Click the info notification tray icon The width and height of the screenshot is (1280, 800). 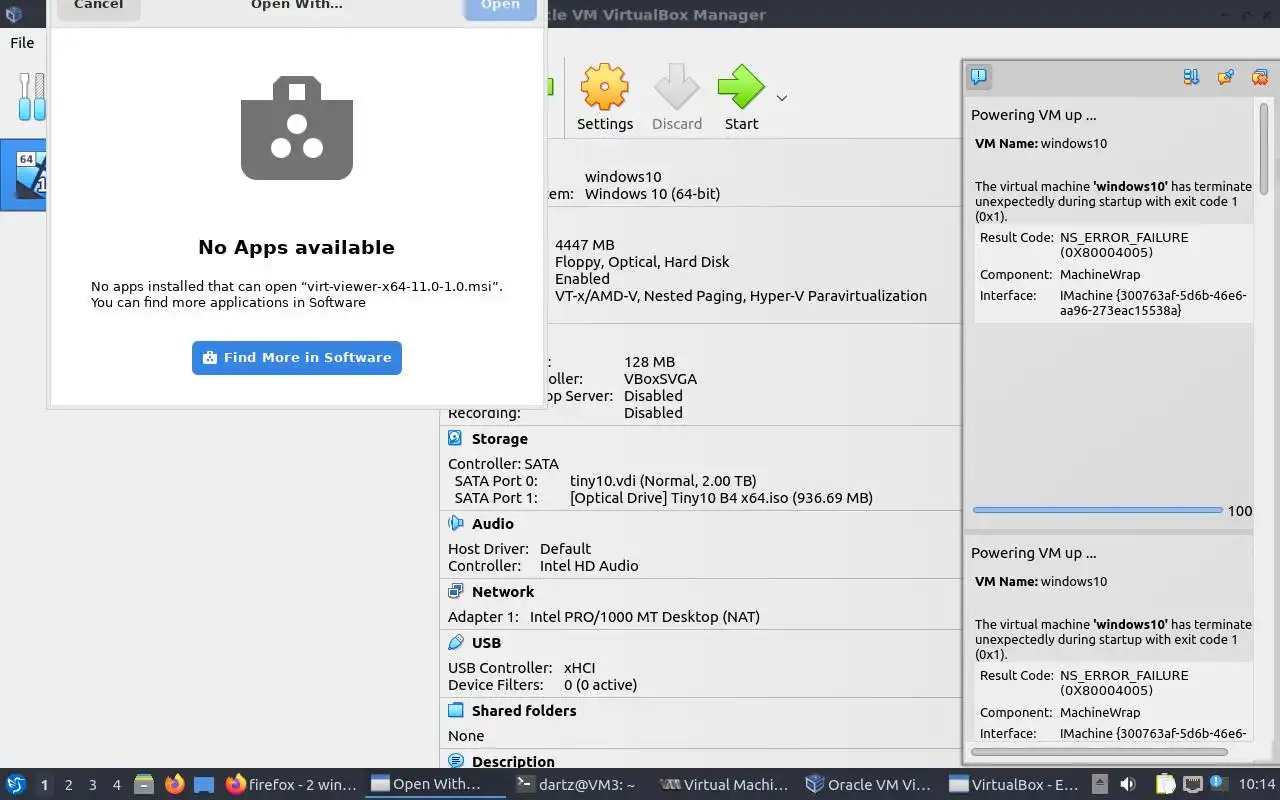pyautogui.click(x=1218, y=782)
